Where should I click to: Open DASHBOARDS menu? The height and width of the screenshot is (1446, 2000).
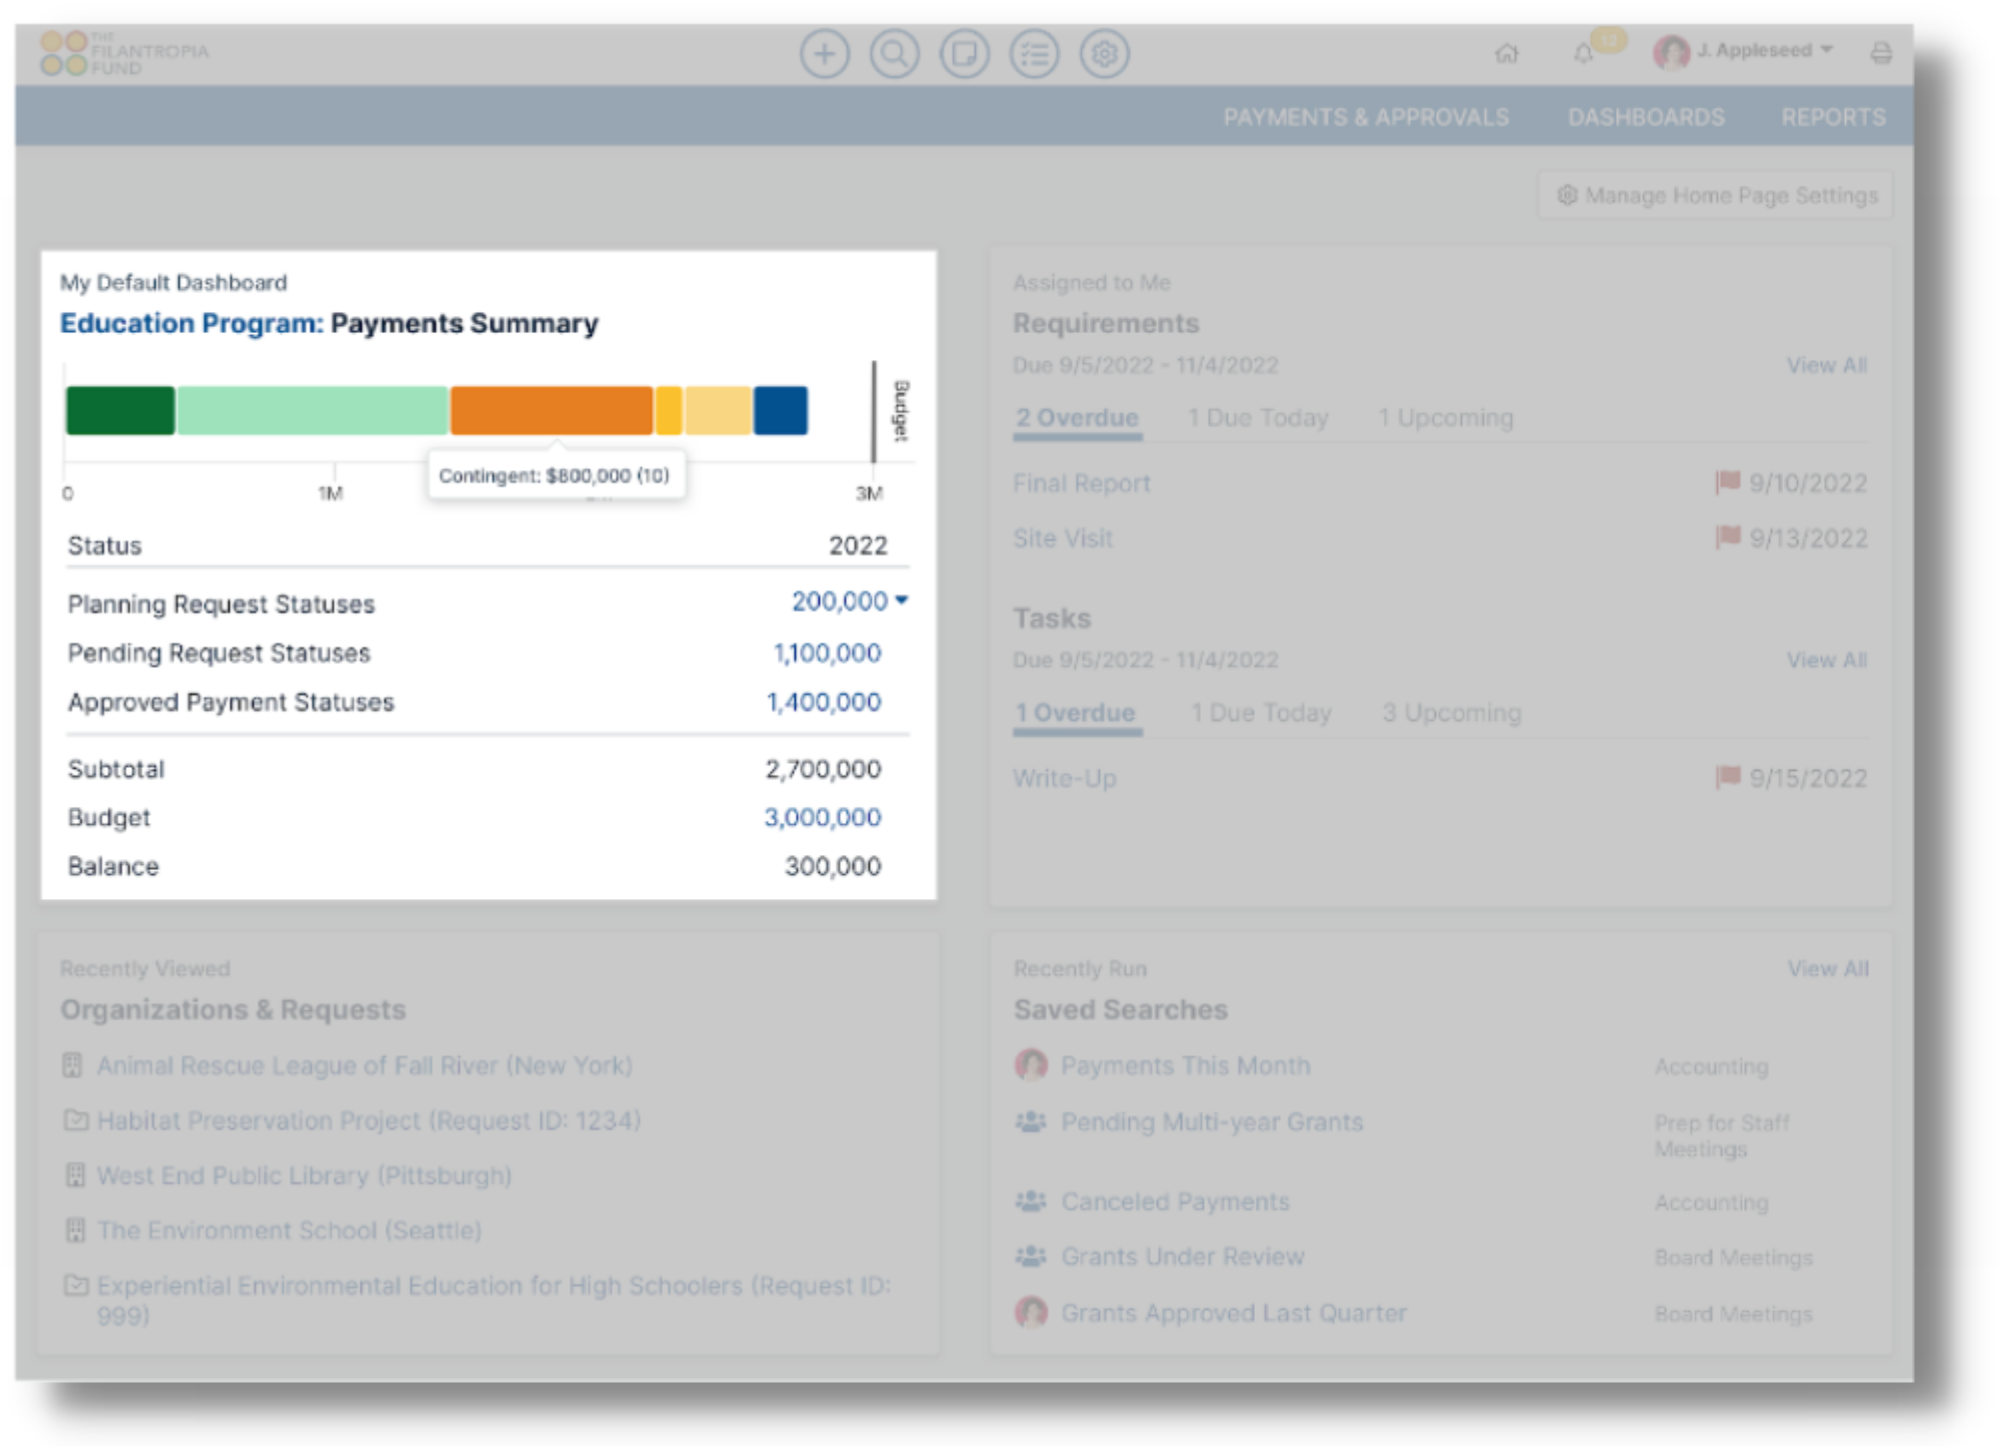(1645, 117)
